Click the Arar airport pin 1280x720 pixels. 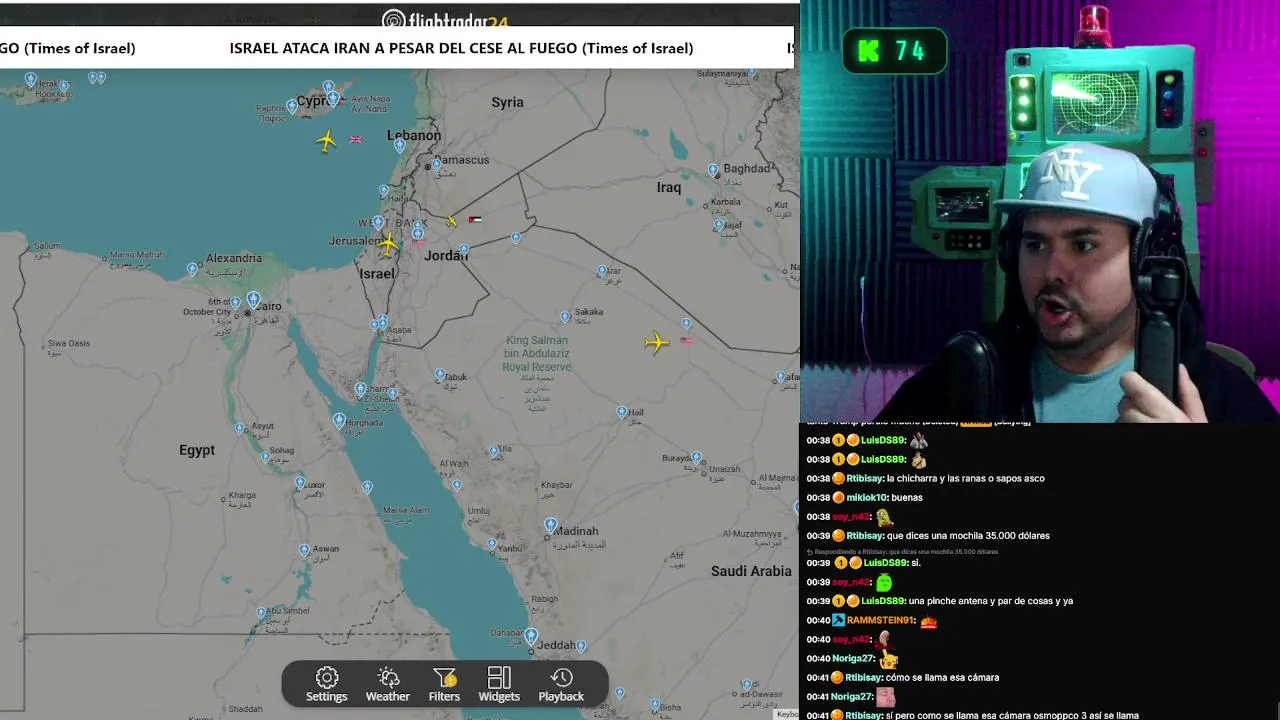click(x=602, y=271)
